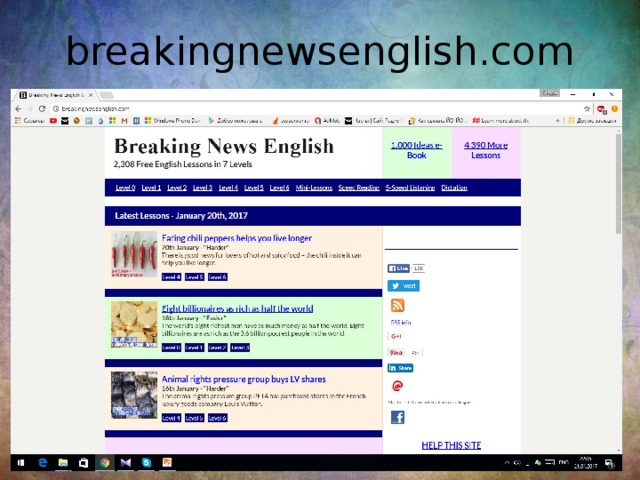Viewport: 640px width, 480px height.
Task: Click the chili peppers thumbnail
Action: click(134, 254)
